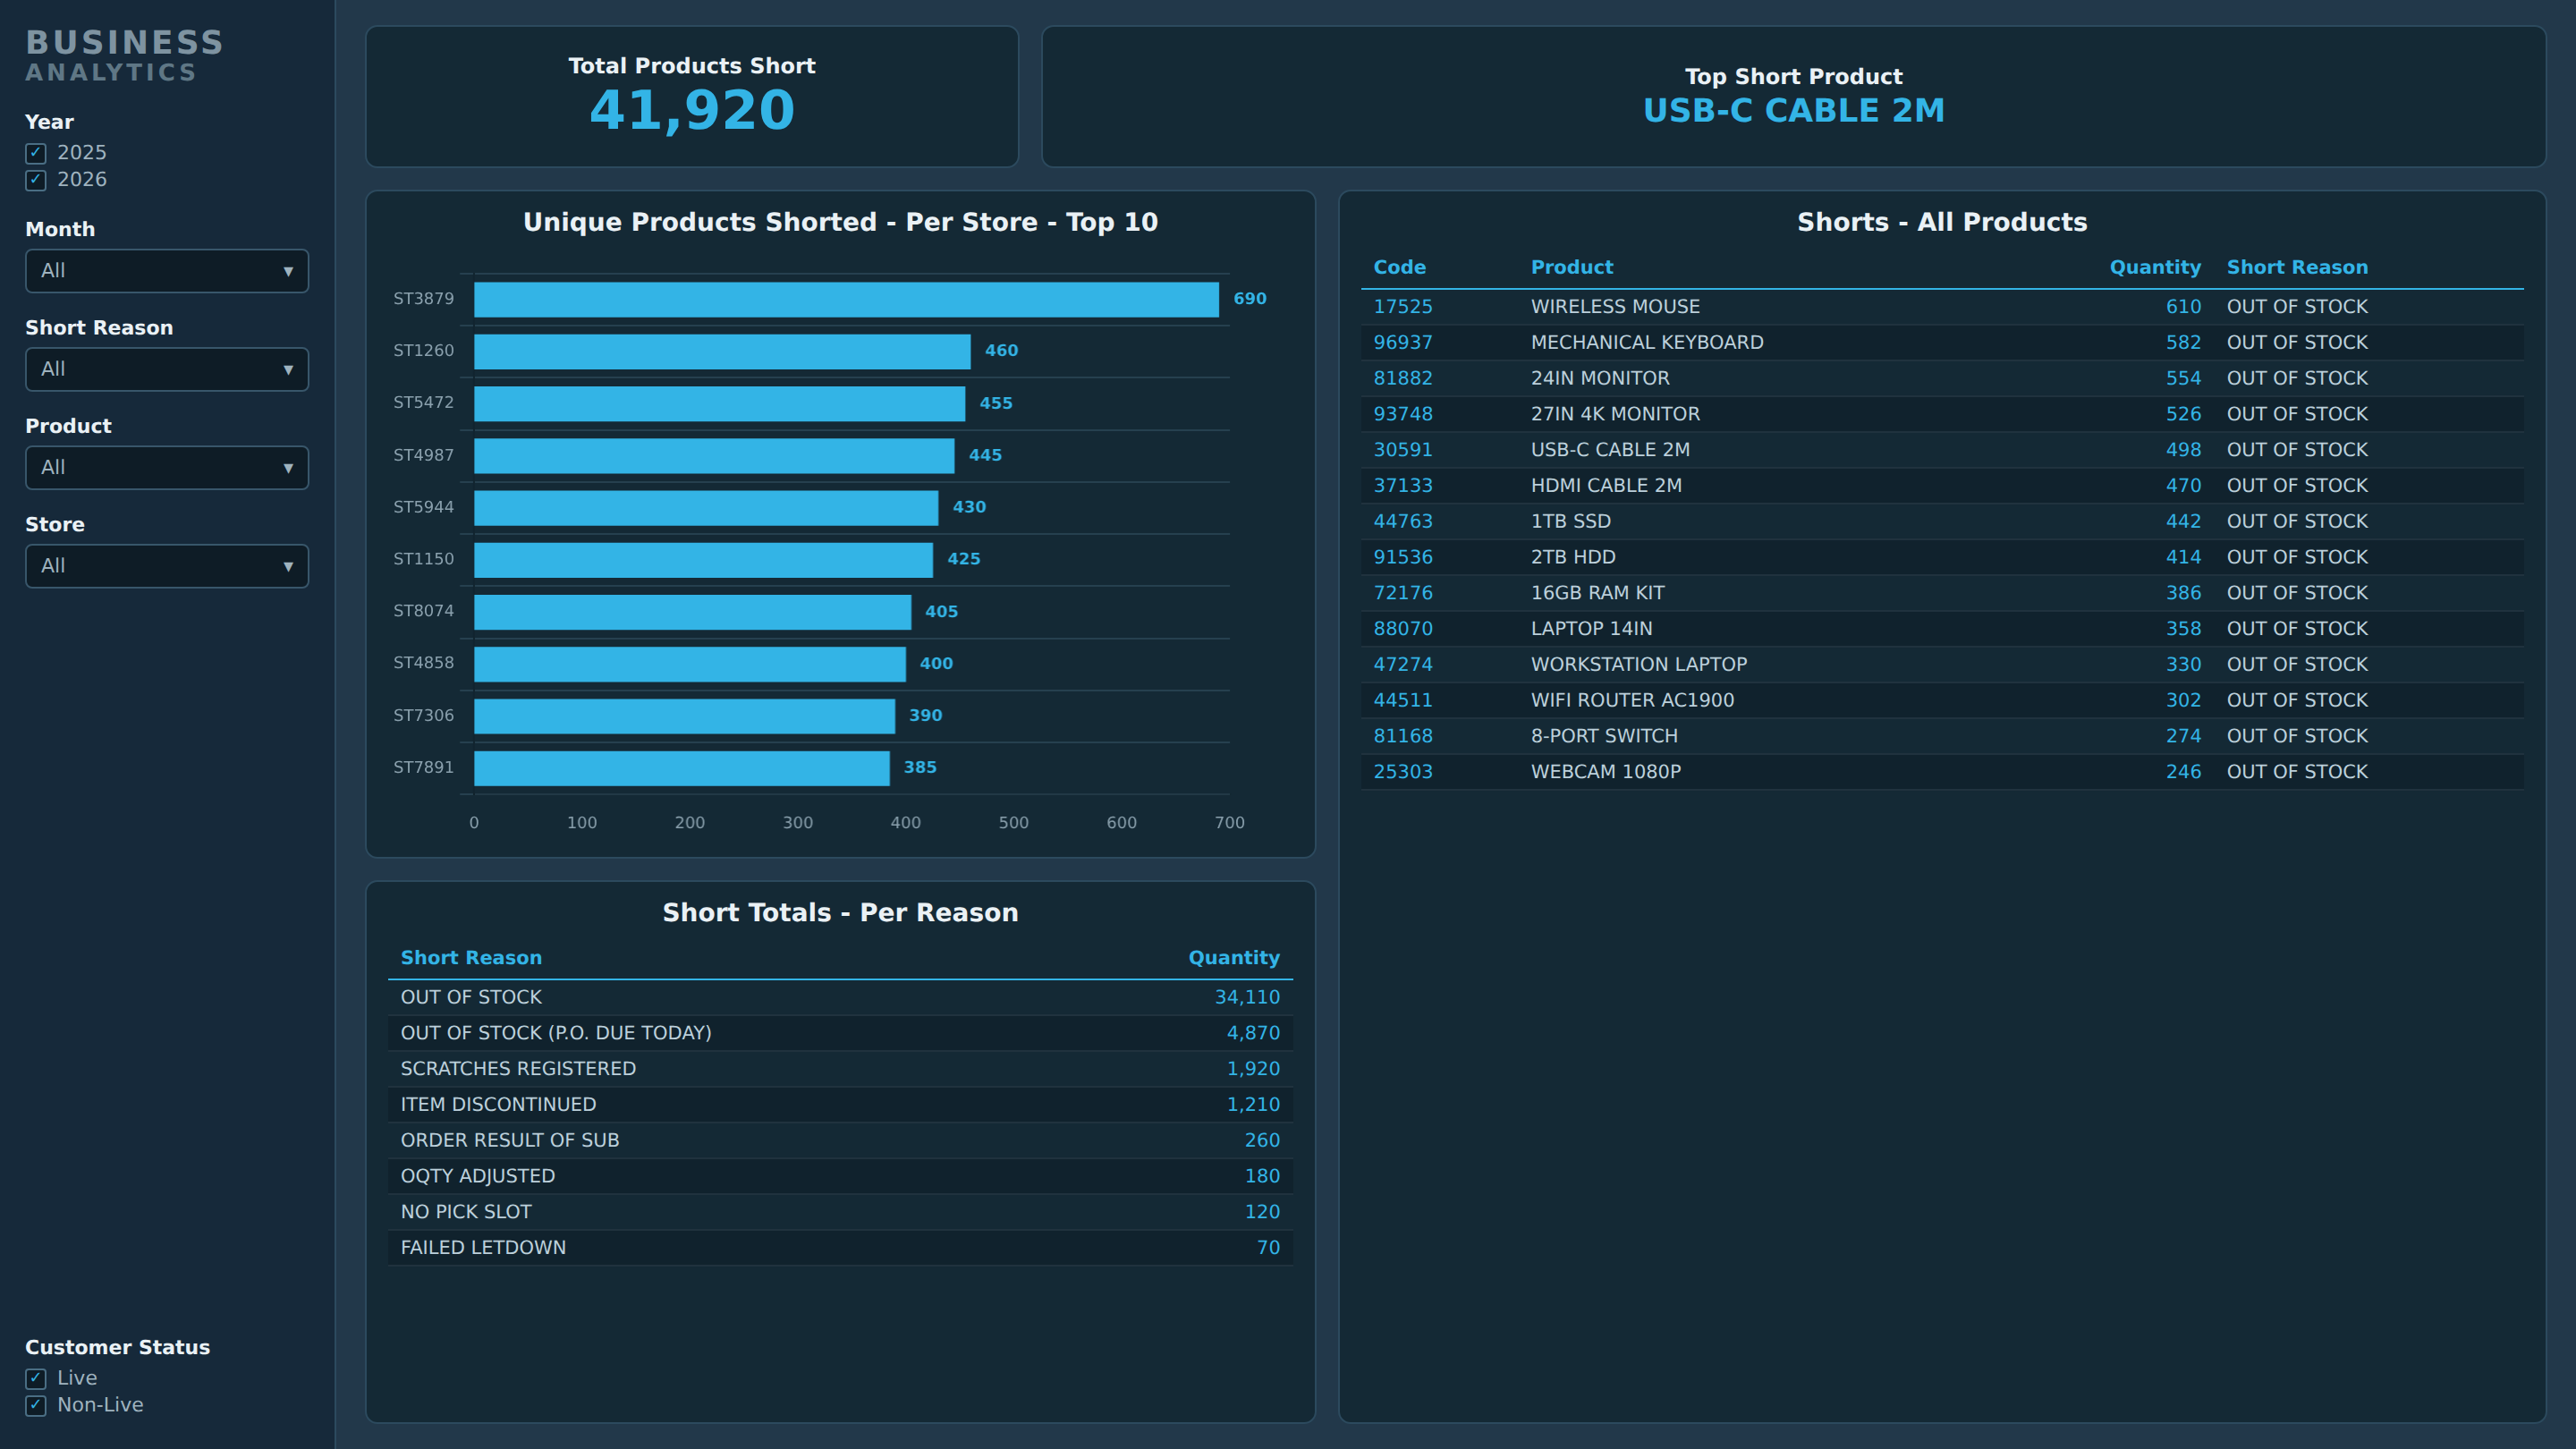Expand the Store filter dropdown
The width and height of the screenshot is (2576, 1449).
coord(167,566)
